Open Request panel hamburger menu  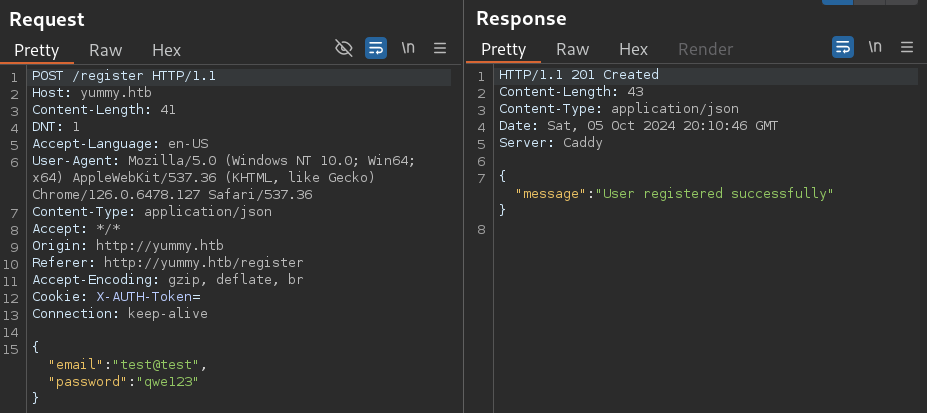pos(440,48)
